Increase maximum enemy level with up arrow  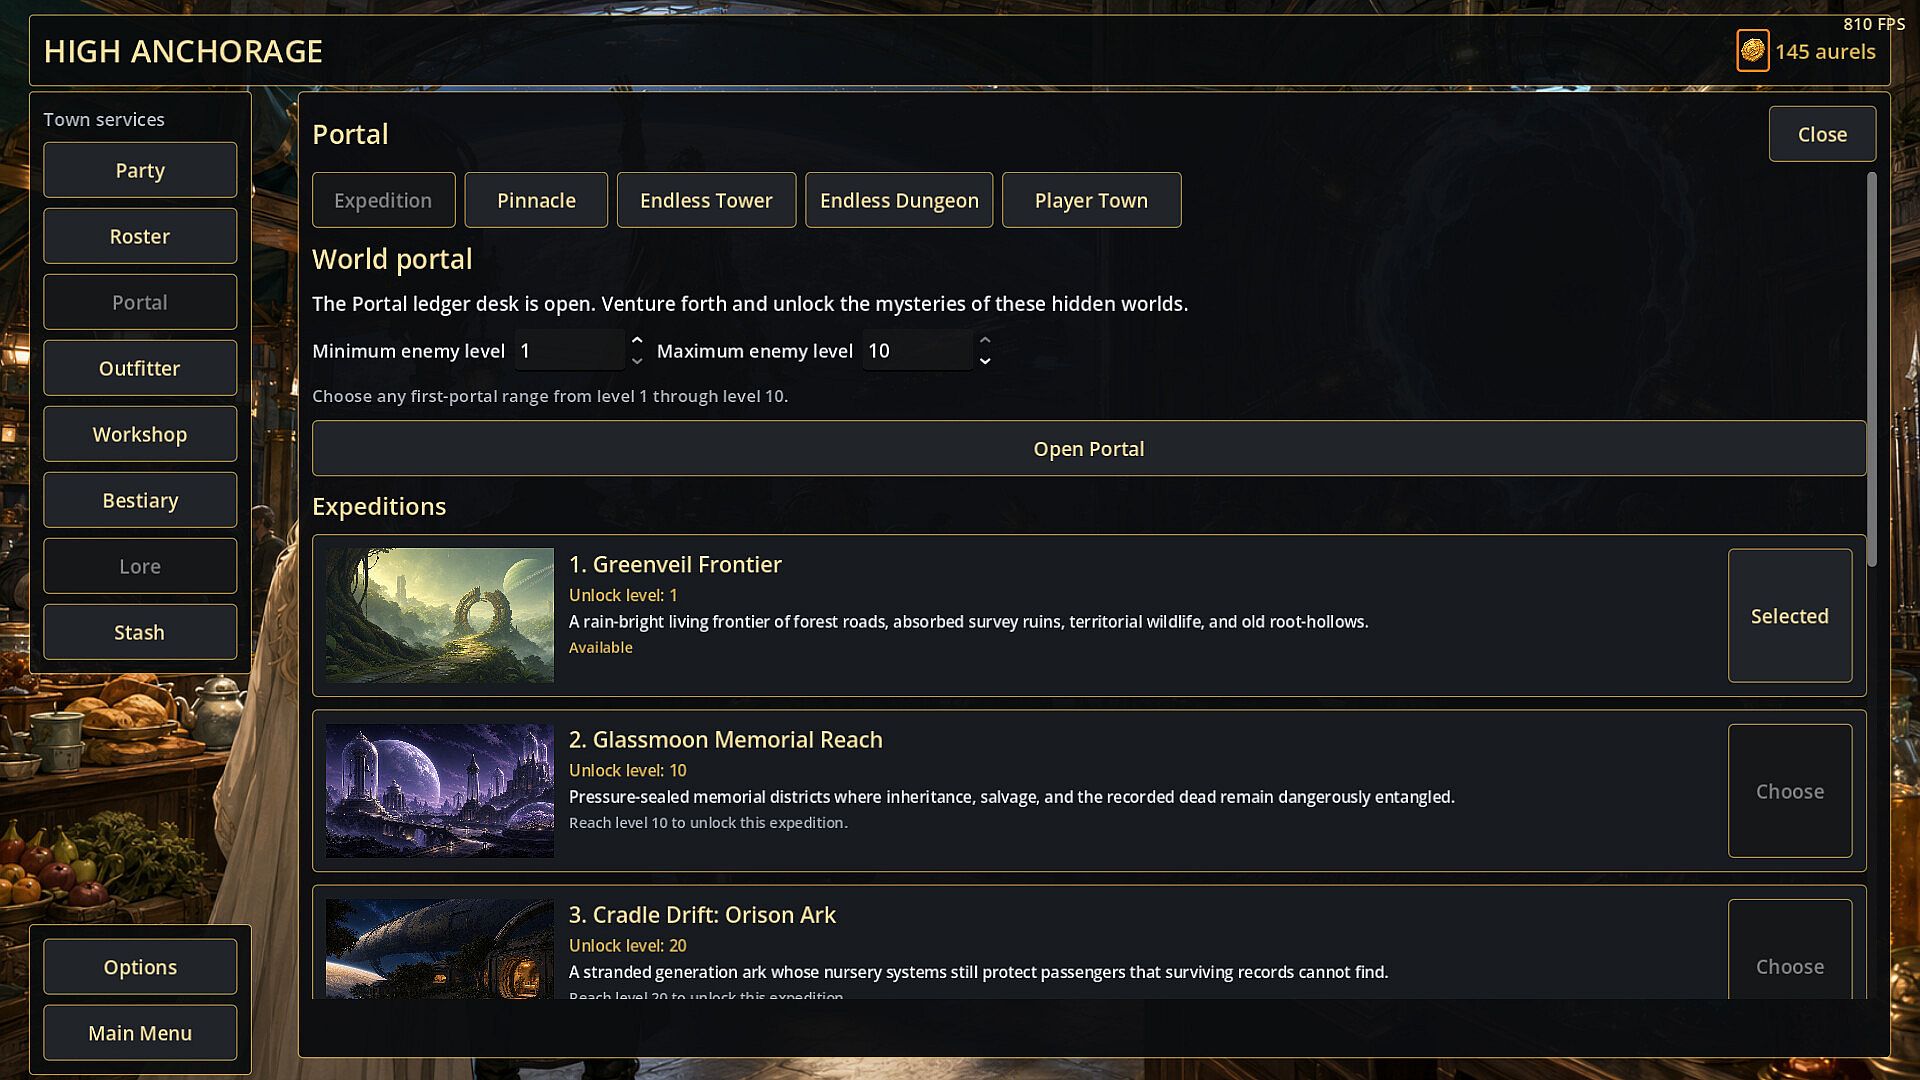coord(985,340)
